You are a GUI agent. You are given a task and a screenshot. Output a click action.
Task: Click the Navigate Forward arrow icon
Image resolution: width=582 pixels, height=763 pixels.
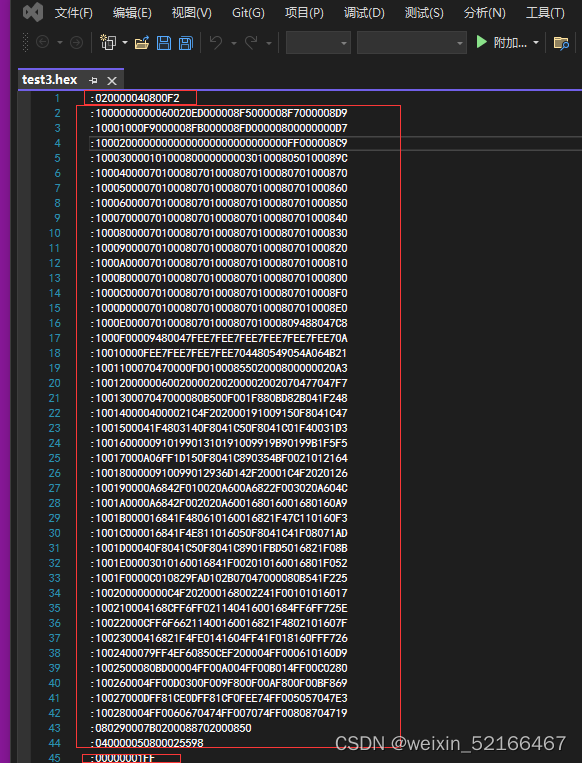(x=76, y=43)
